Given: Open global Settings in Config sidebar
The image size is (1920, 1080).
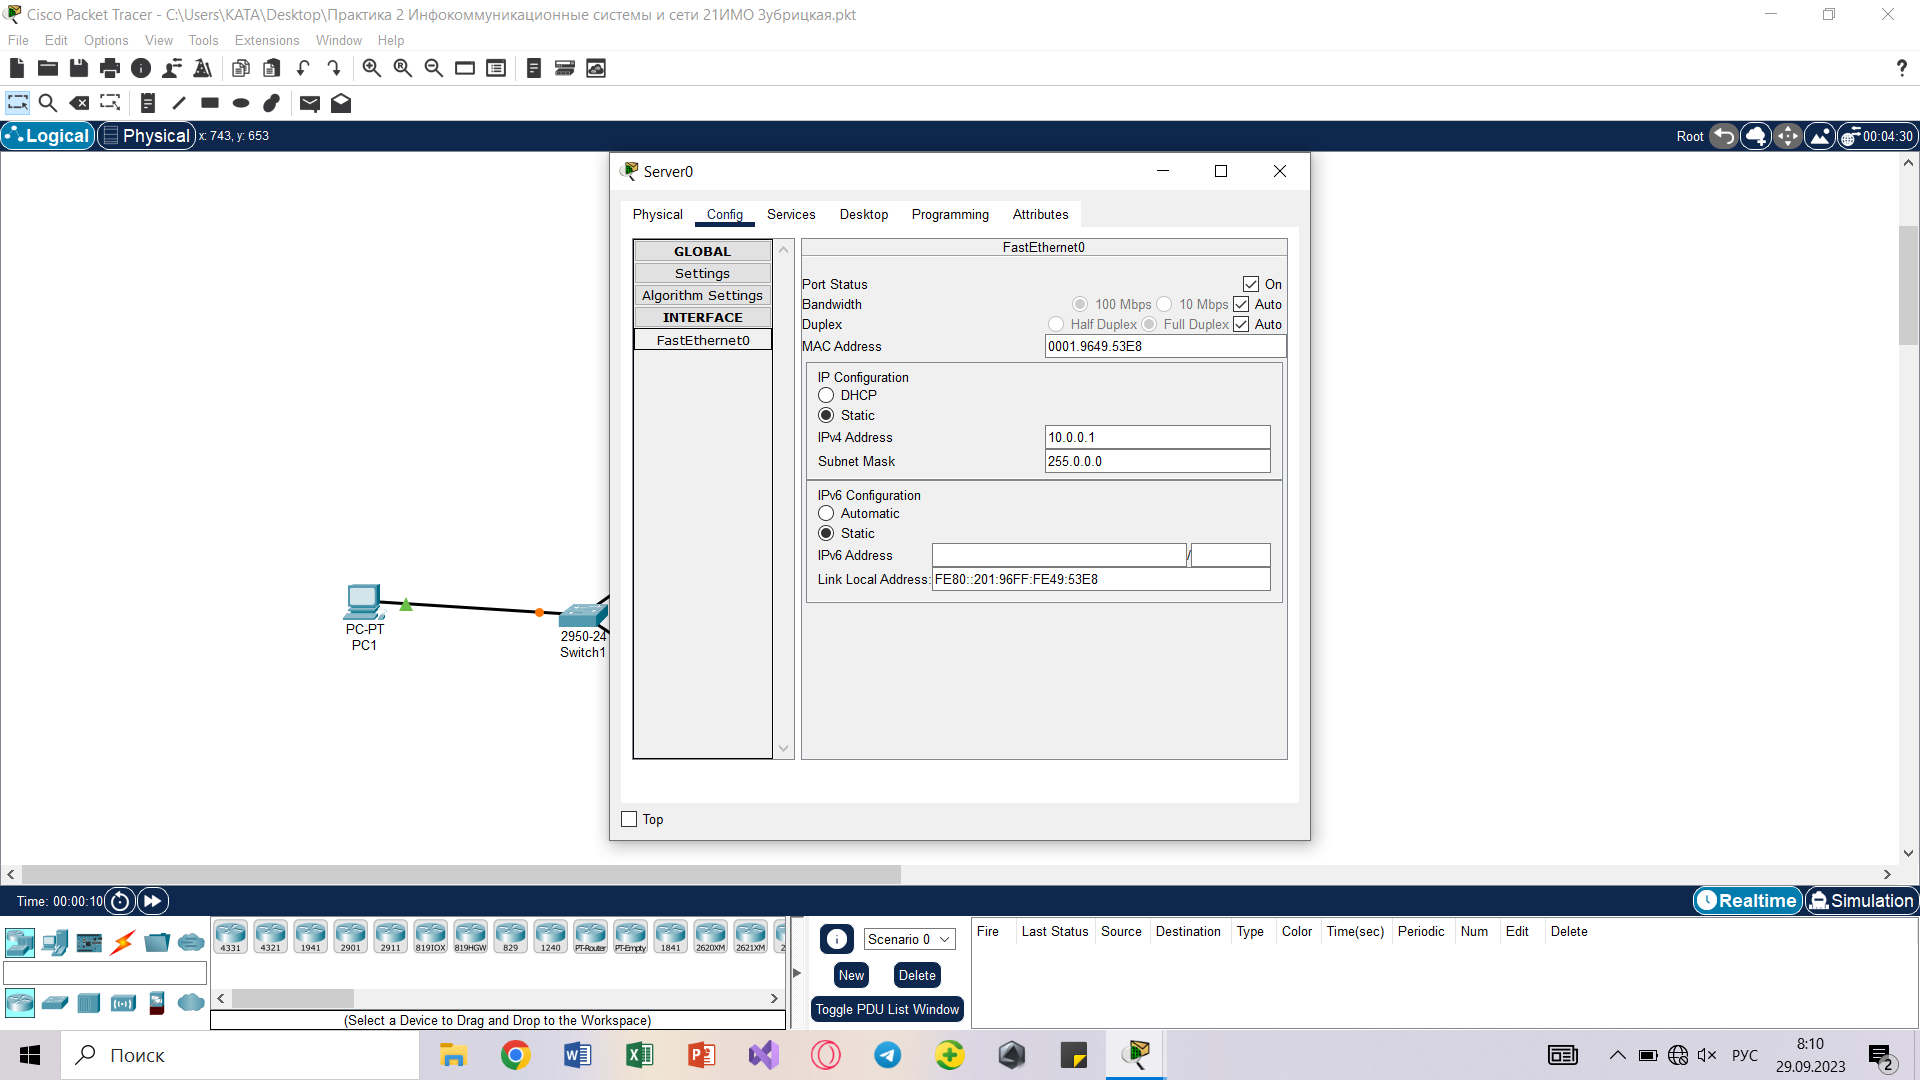Looking at the screenshot, I should coord(702,273).
